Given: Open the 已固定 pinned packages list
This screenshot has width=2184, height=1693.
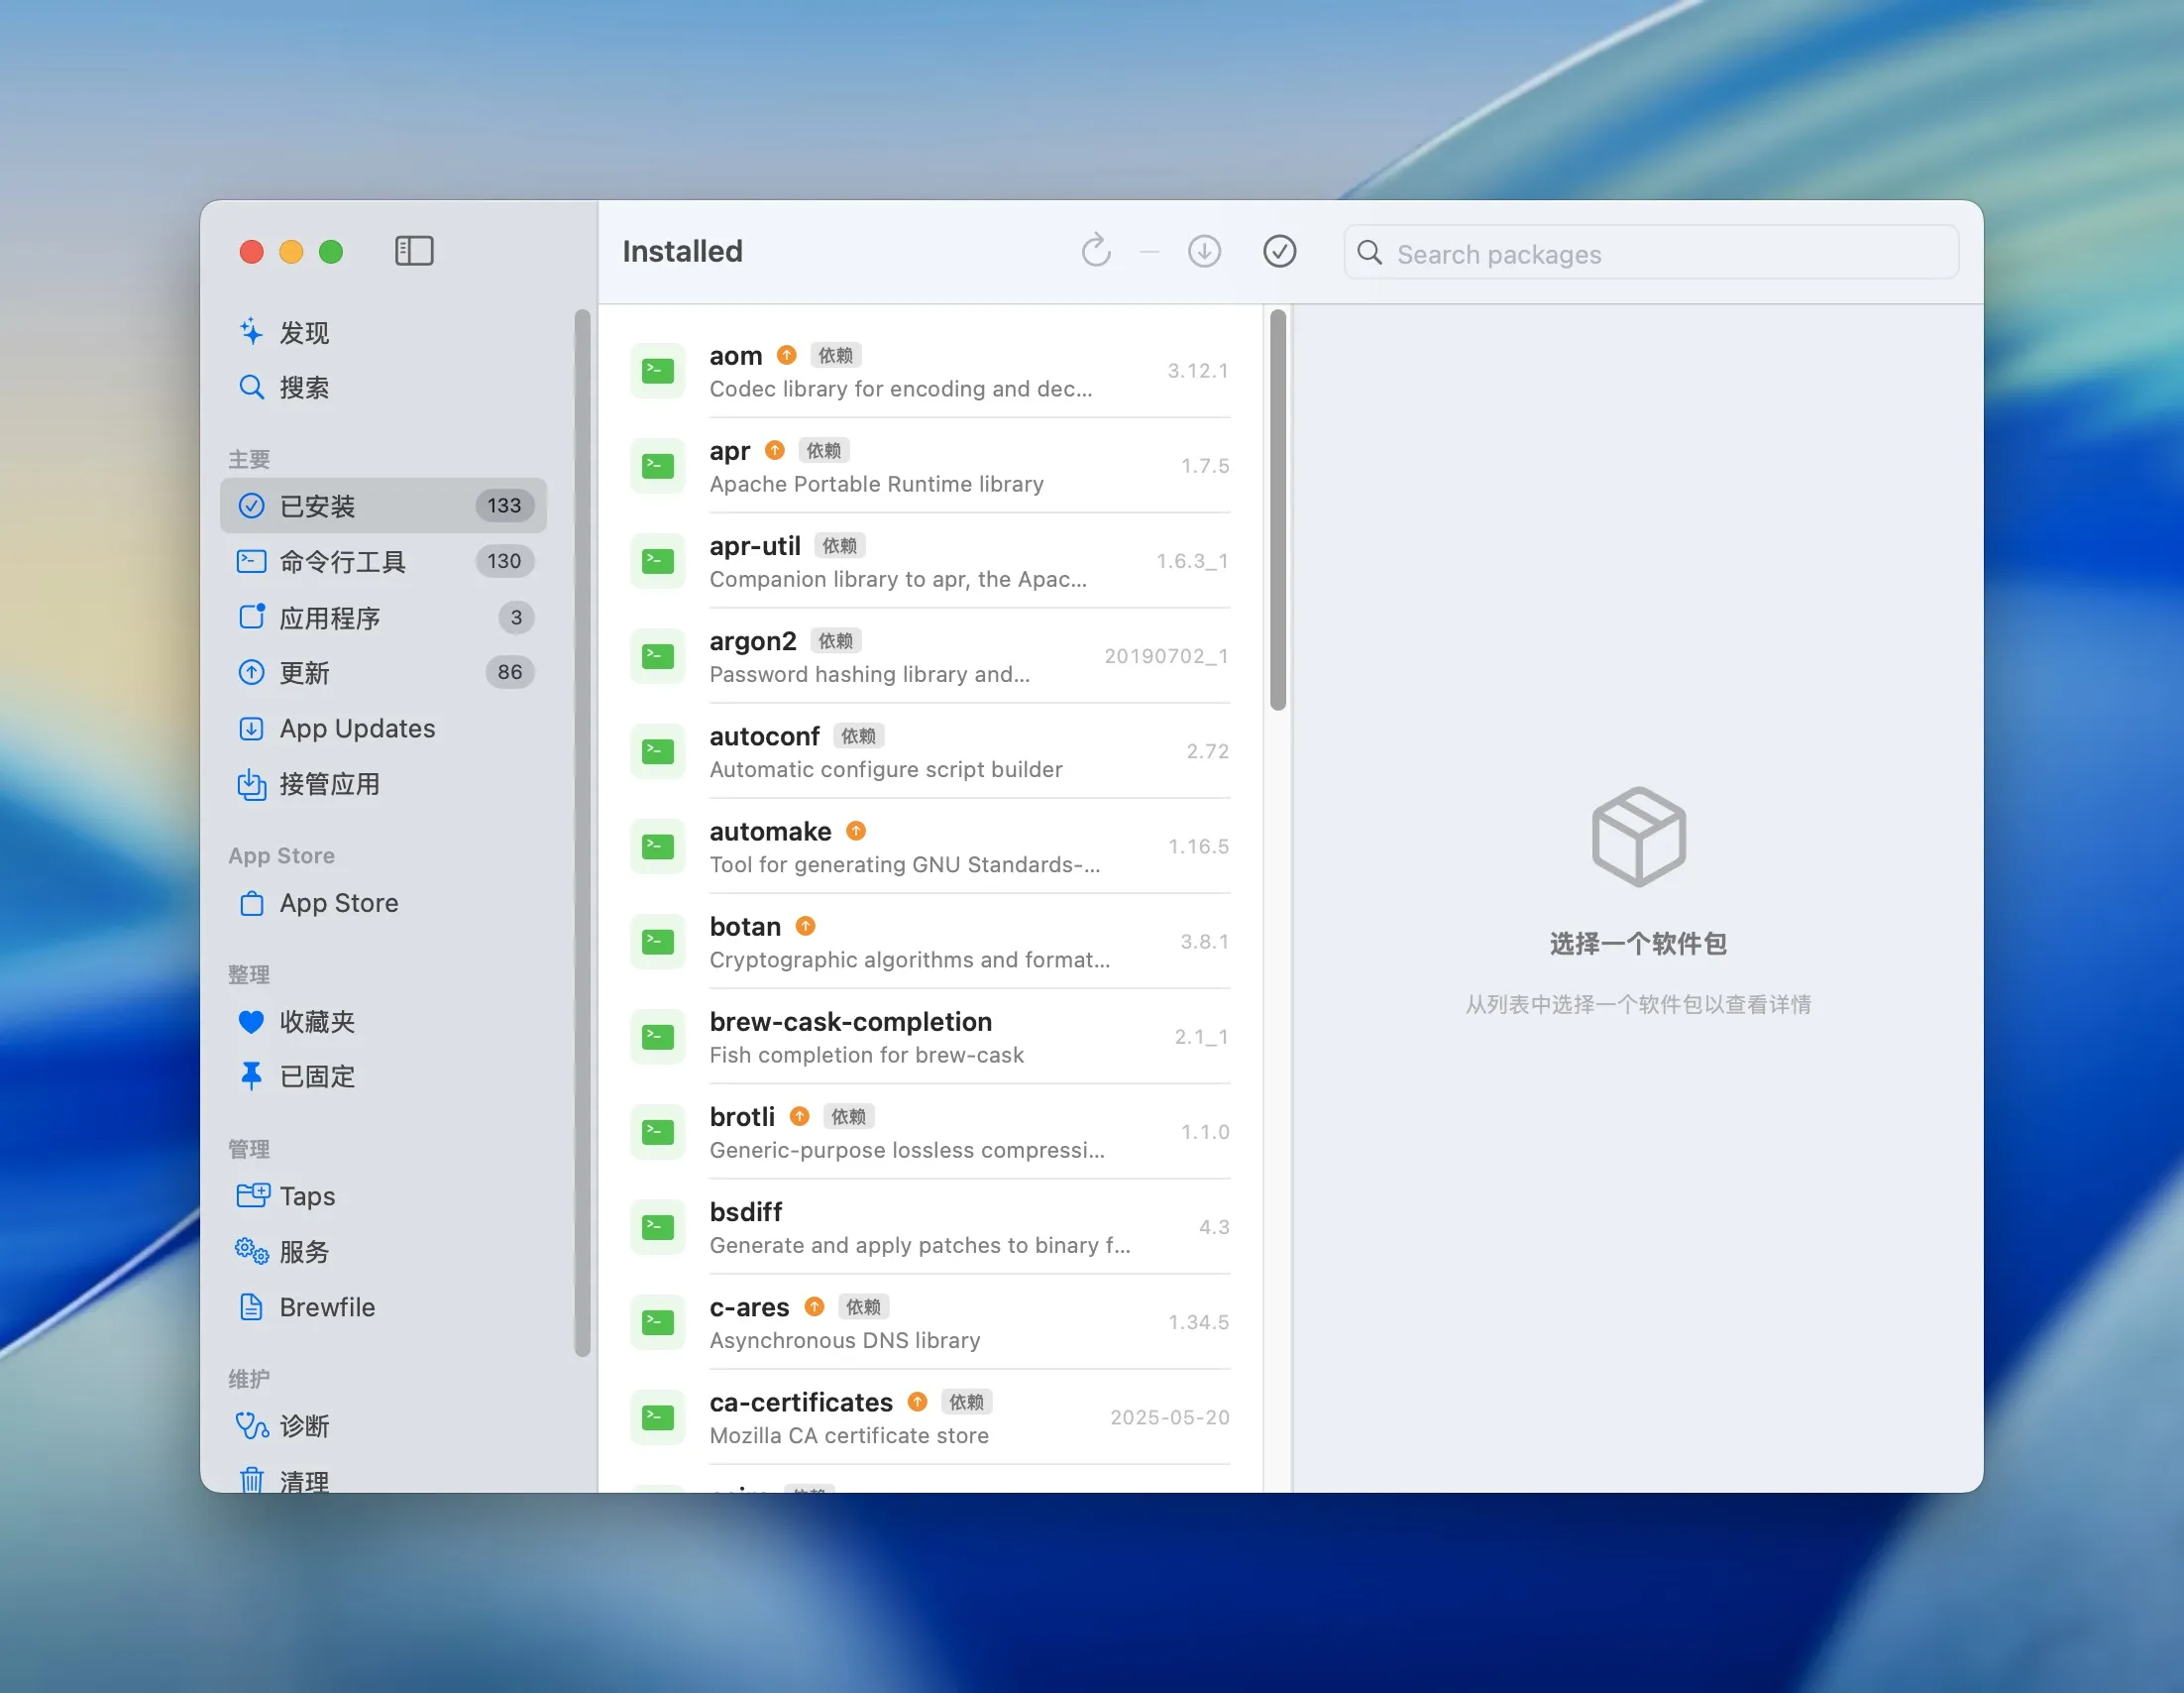Looking at the screenshot, I should 316,1077.
